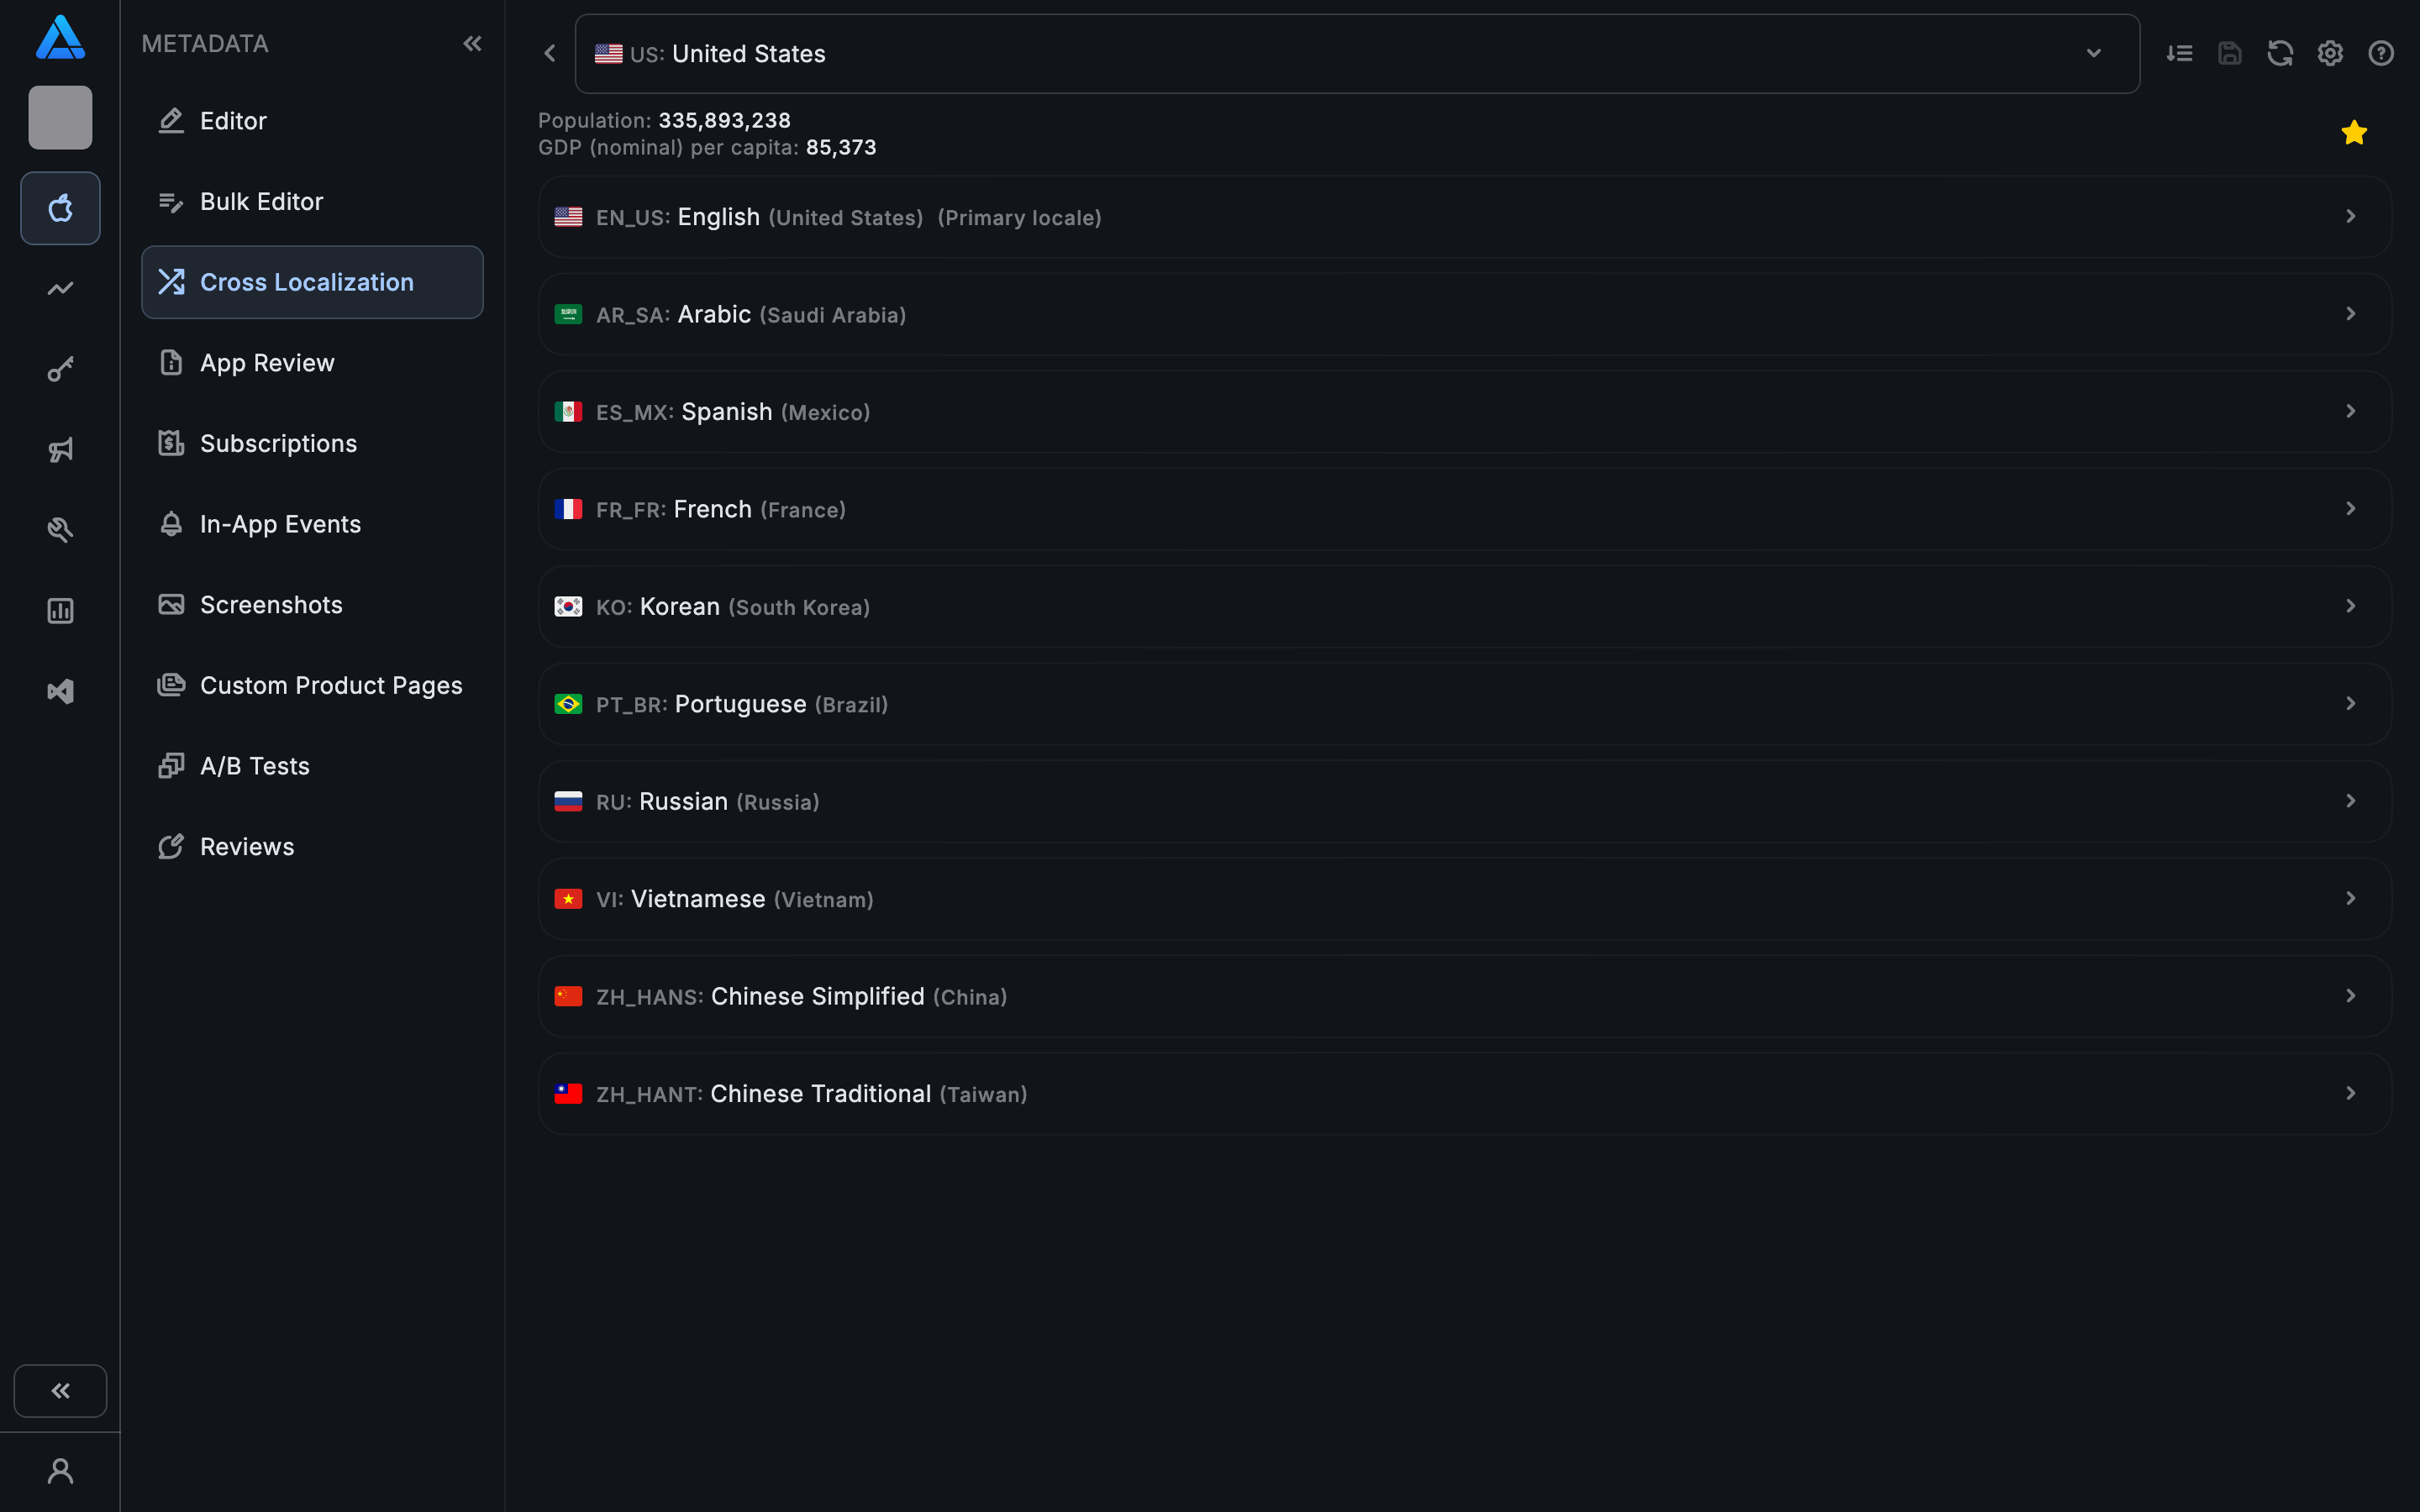Image resolution: width=2420 pixels, height=1512 pixels.
Task: Open the Bulk Editor menu item
Action: 261,202
